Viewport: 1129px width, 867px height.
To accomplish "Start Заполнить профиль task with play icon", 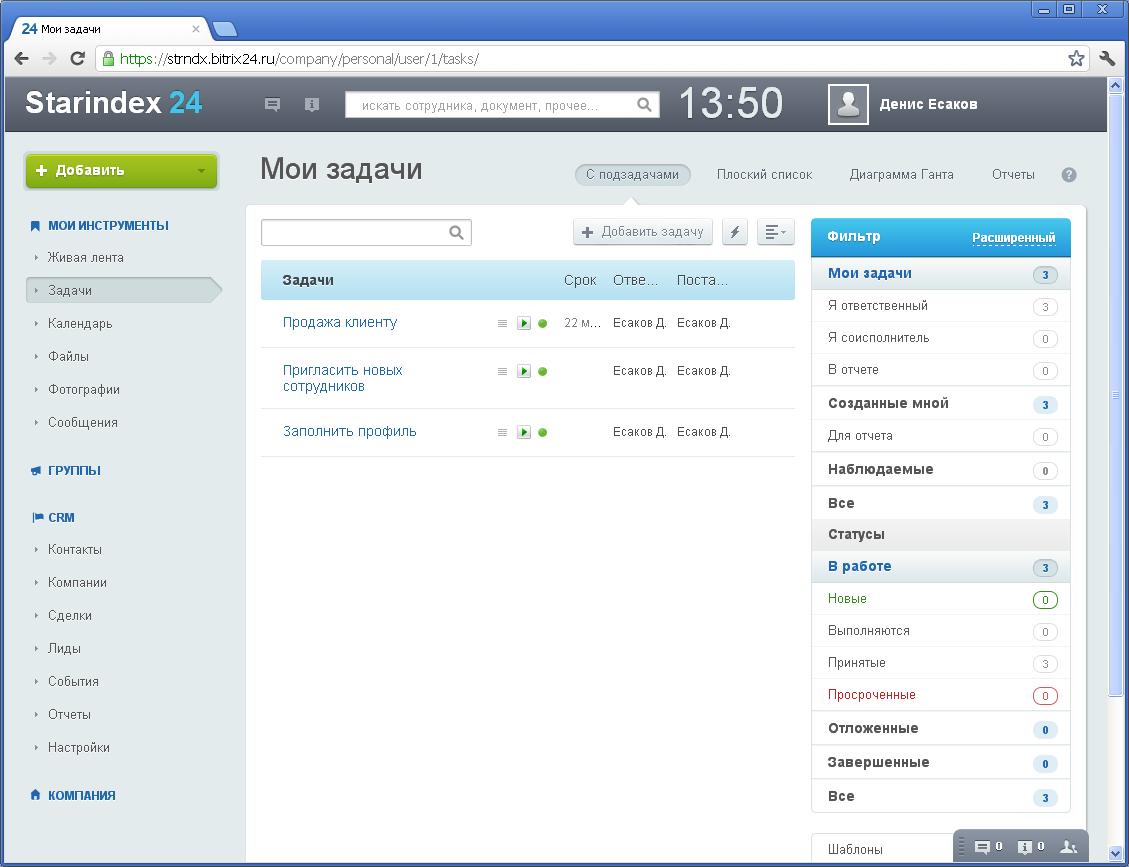I will coord(523,432).
